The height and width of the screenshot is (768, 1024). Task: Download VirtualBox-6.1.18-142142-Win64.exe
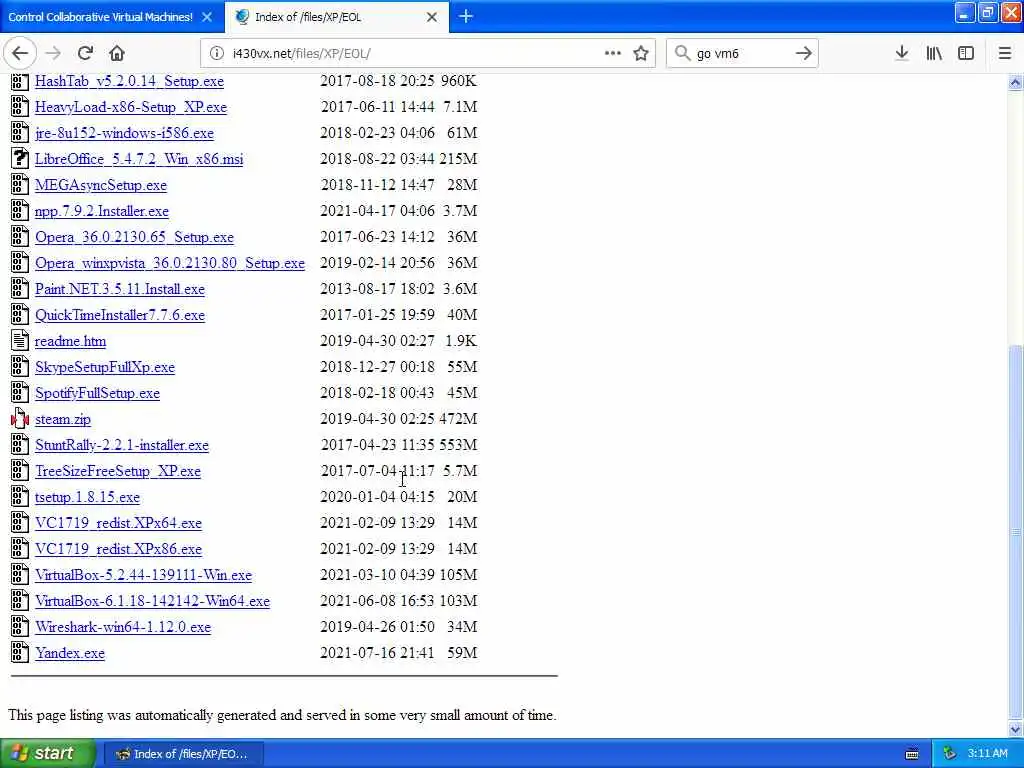tap(152, 601)
